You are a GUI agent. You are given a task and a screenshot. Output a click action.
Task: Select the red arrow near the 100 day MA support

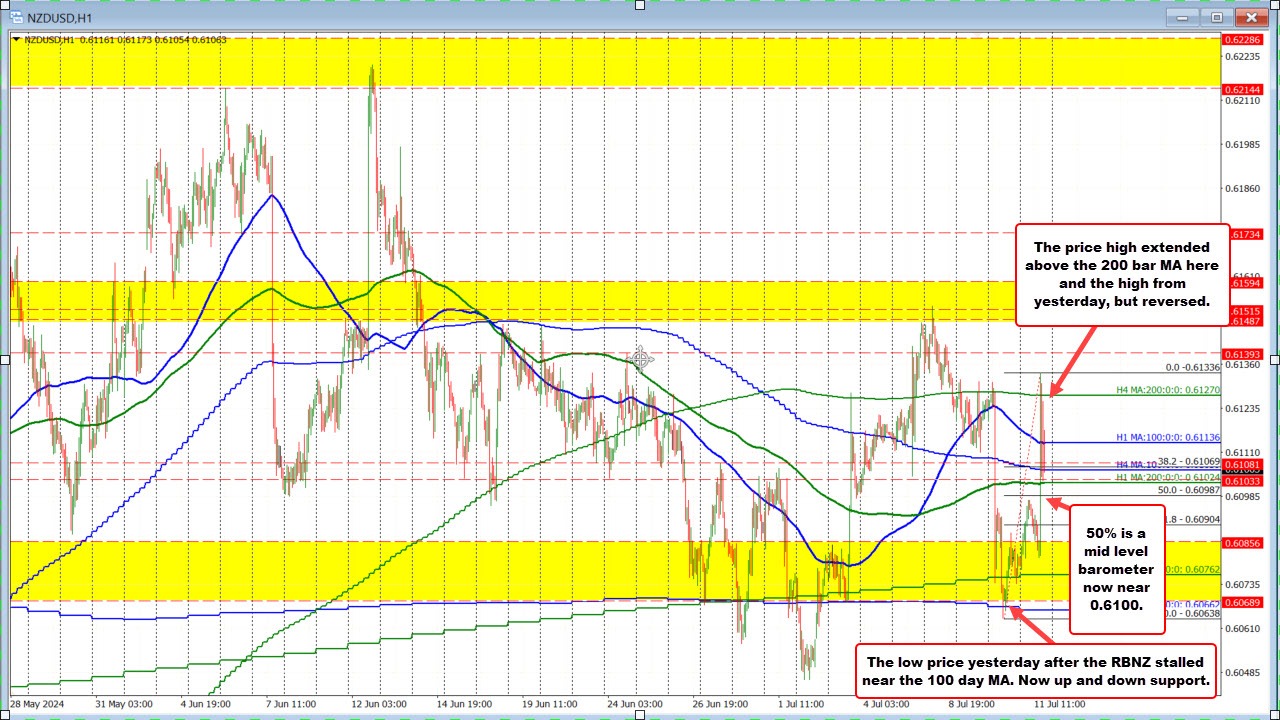tap(1022, 617)
